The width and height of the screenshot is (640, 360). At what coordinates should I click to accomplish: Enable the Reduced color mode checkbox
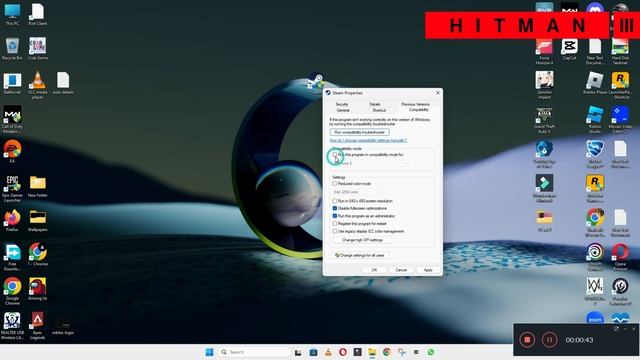pyautogui.click(x=335, y=184)
